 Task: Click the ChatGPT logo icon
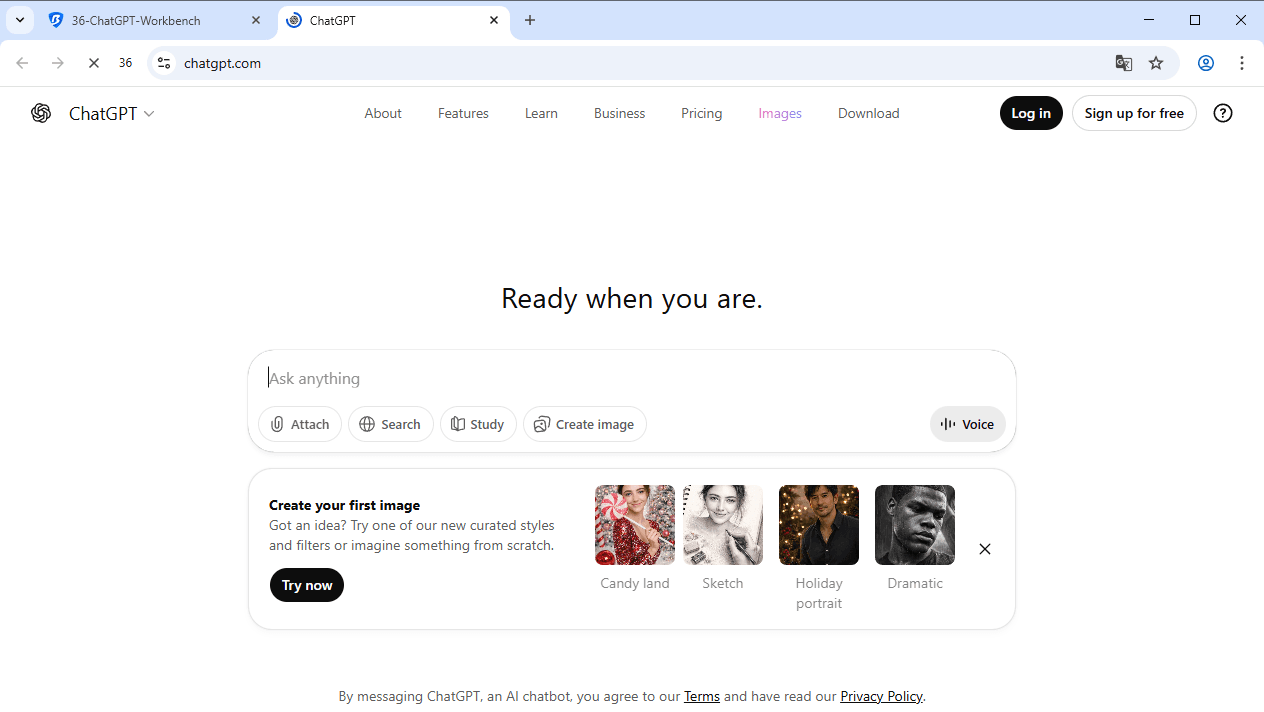[x=41, y=113]
